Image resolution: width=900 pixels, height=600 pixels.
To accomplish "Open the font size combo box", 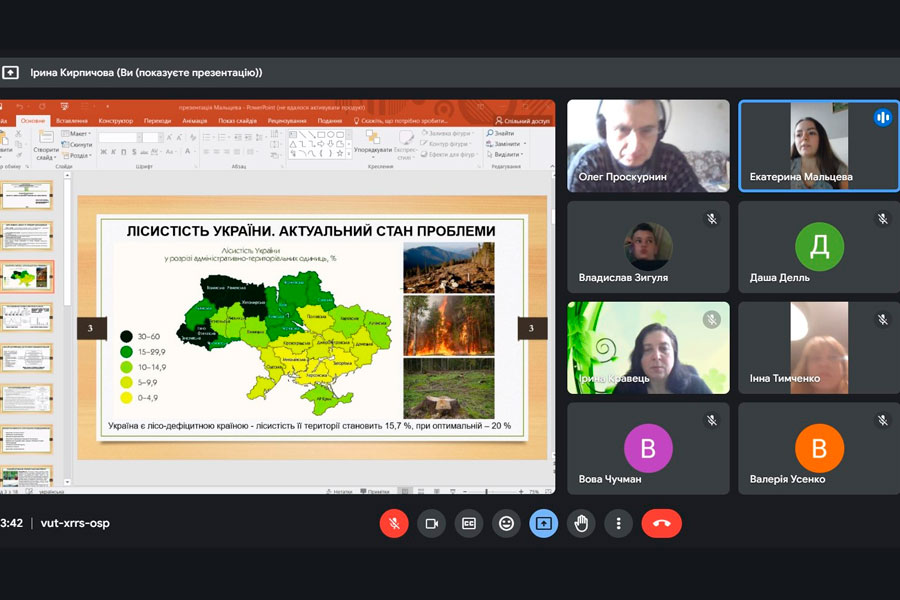I will click(152, 137).
